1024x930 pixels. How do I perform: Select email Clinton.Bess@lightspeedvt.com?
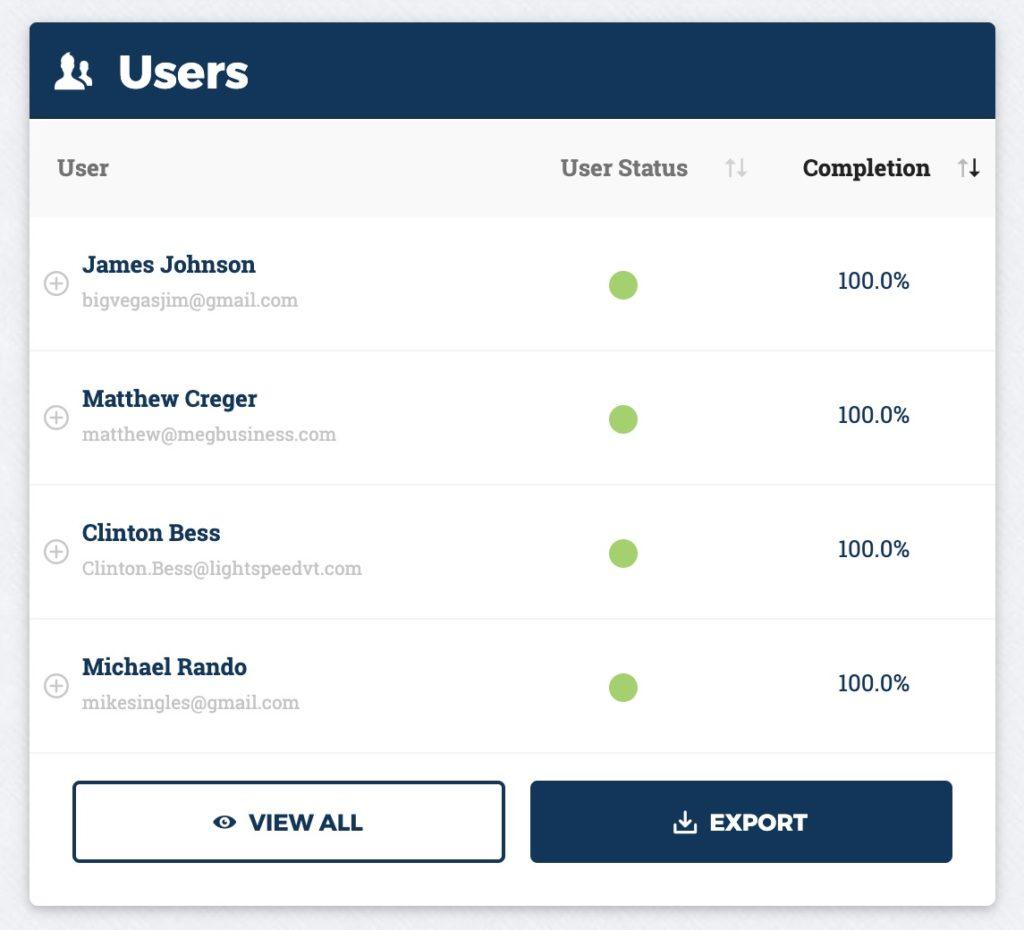click(221, 568)
